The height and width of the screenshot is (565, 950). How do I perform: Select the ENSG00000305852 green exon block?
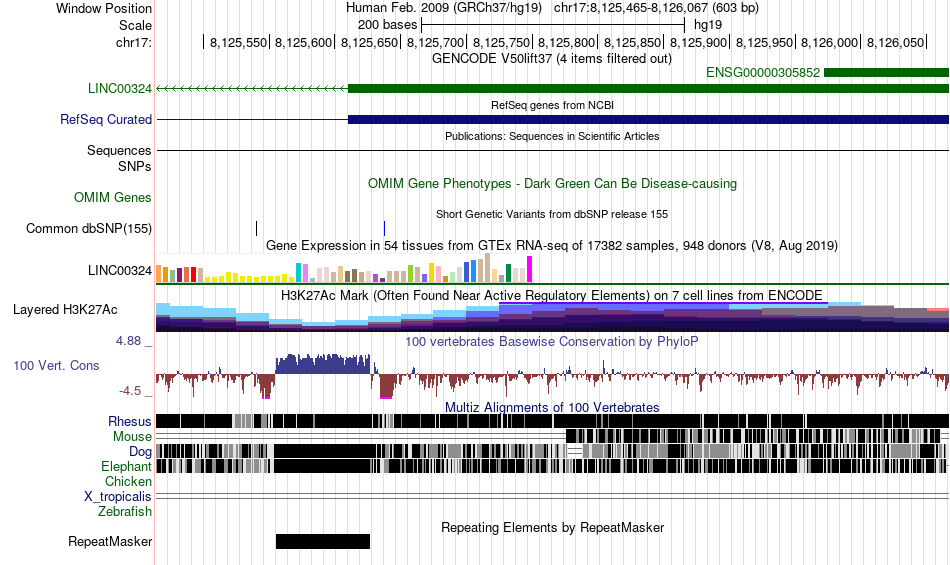(x=886, y=73)
